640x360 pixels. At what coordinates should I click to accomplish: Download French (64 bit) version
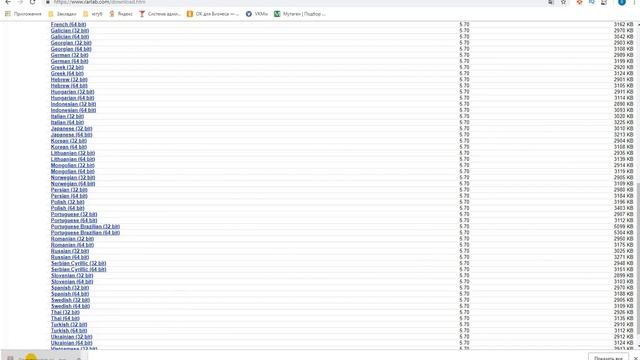69,24
